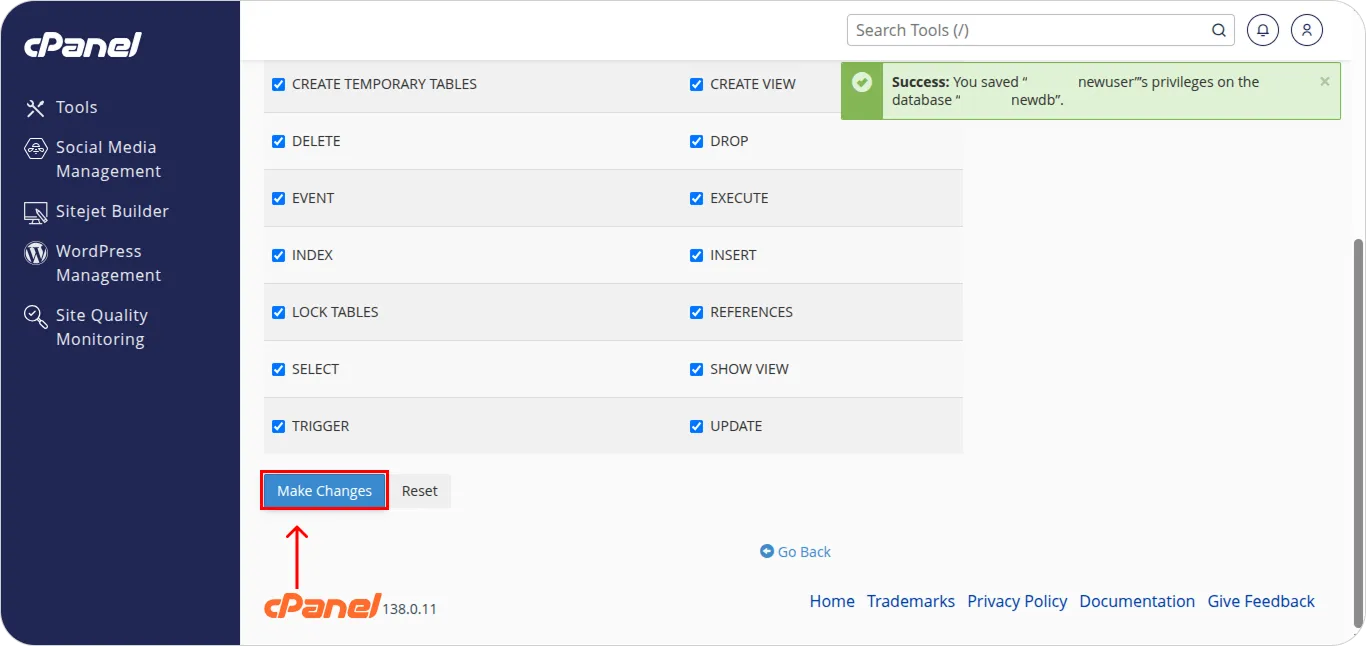The width and height of the screenshot is (1366, 646).
Task: Click the Go Back arrow icon
Action: pos(767,551)
